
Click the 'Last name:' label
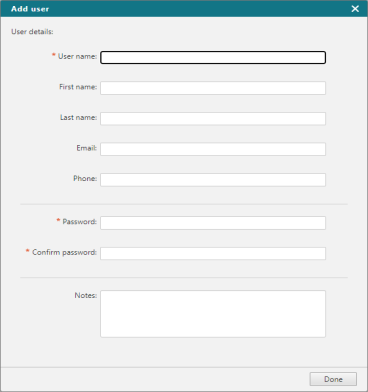pyautogui.click(x=78, y=118)
